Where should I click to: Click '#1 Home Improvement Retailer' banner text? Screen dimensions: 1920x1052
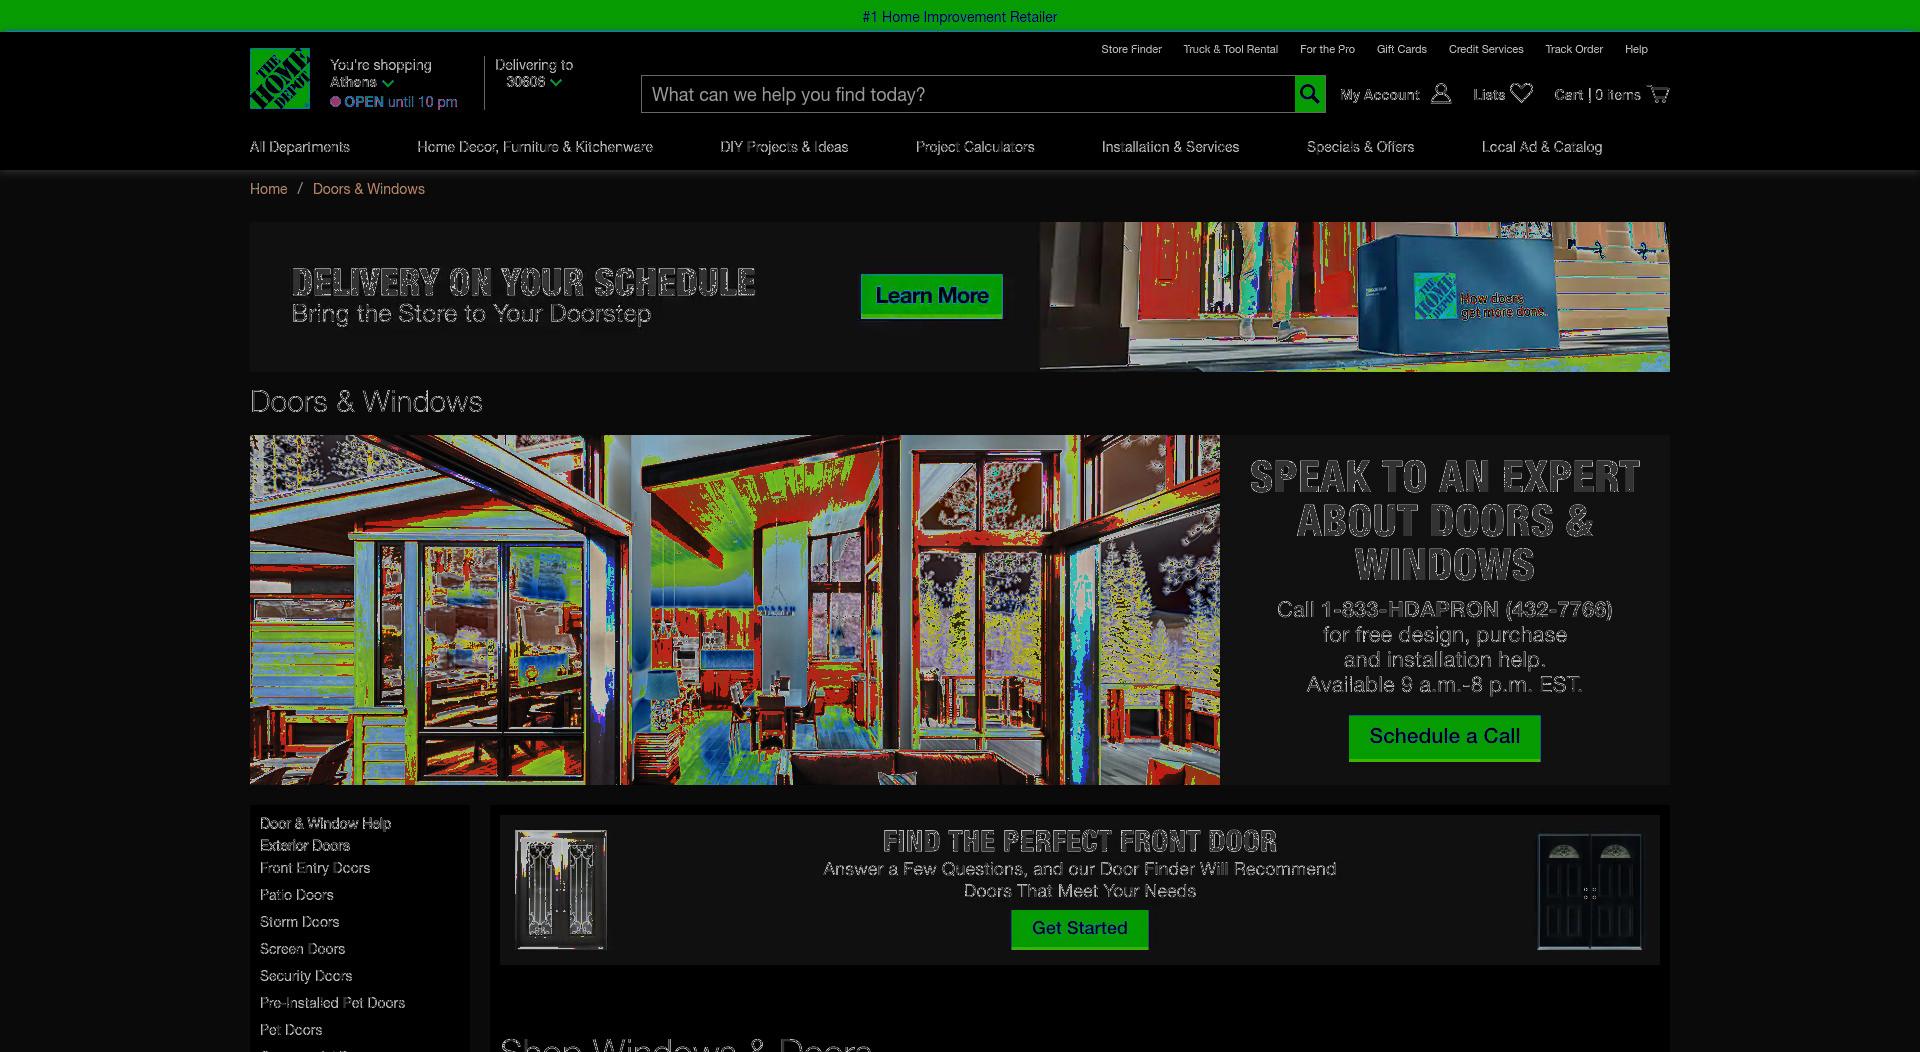959,17
